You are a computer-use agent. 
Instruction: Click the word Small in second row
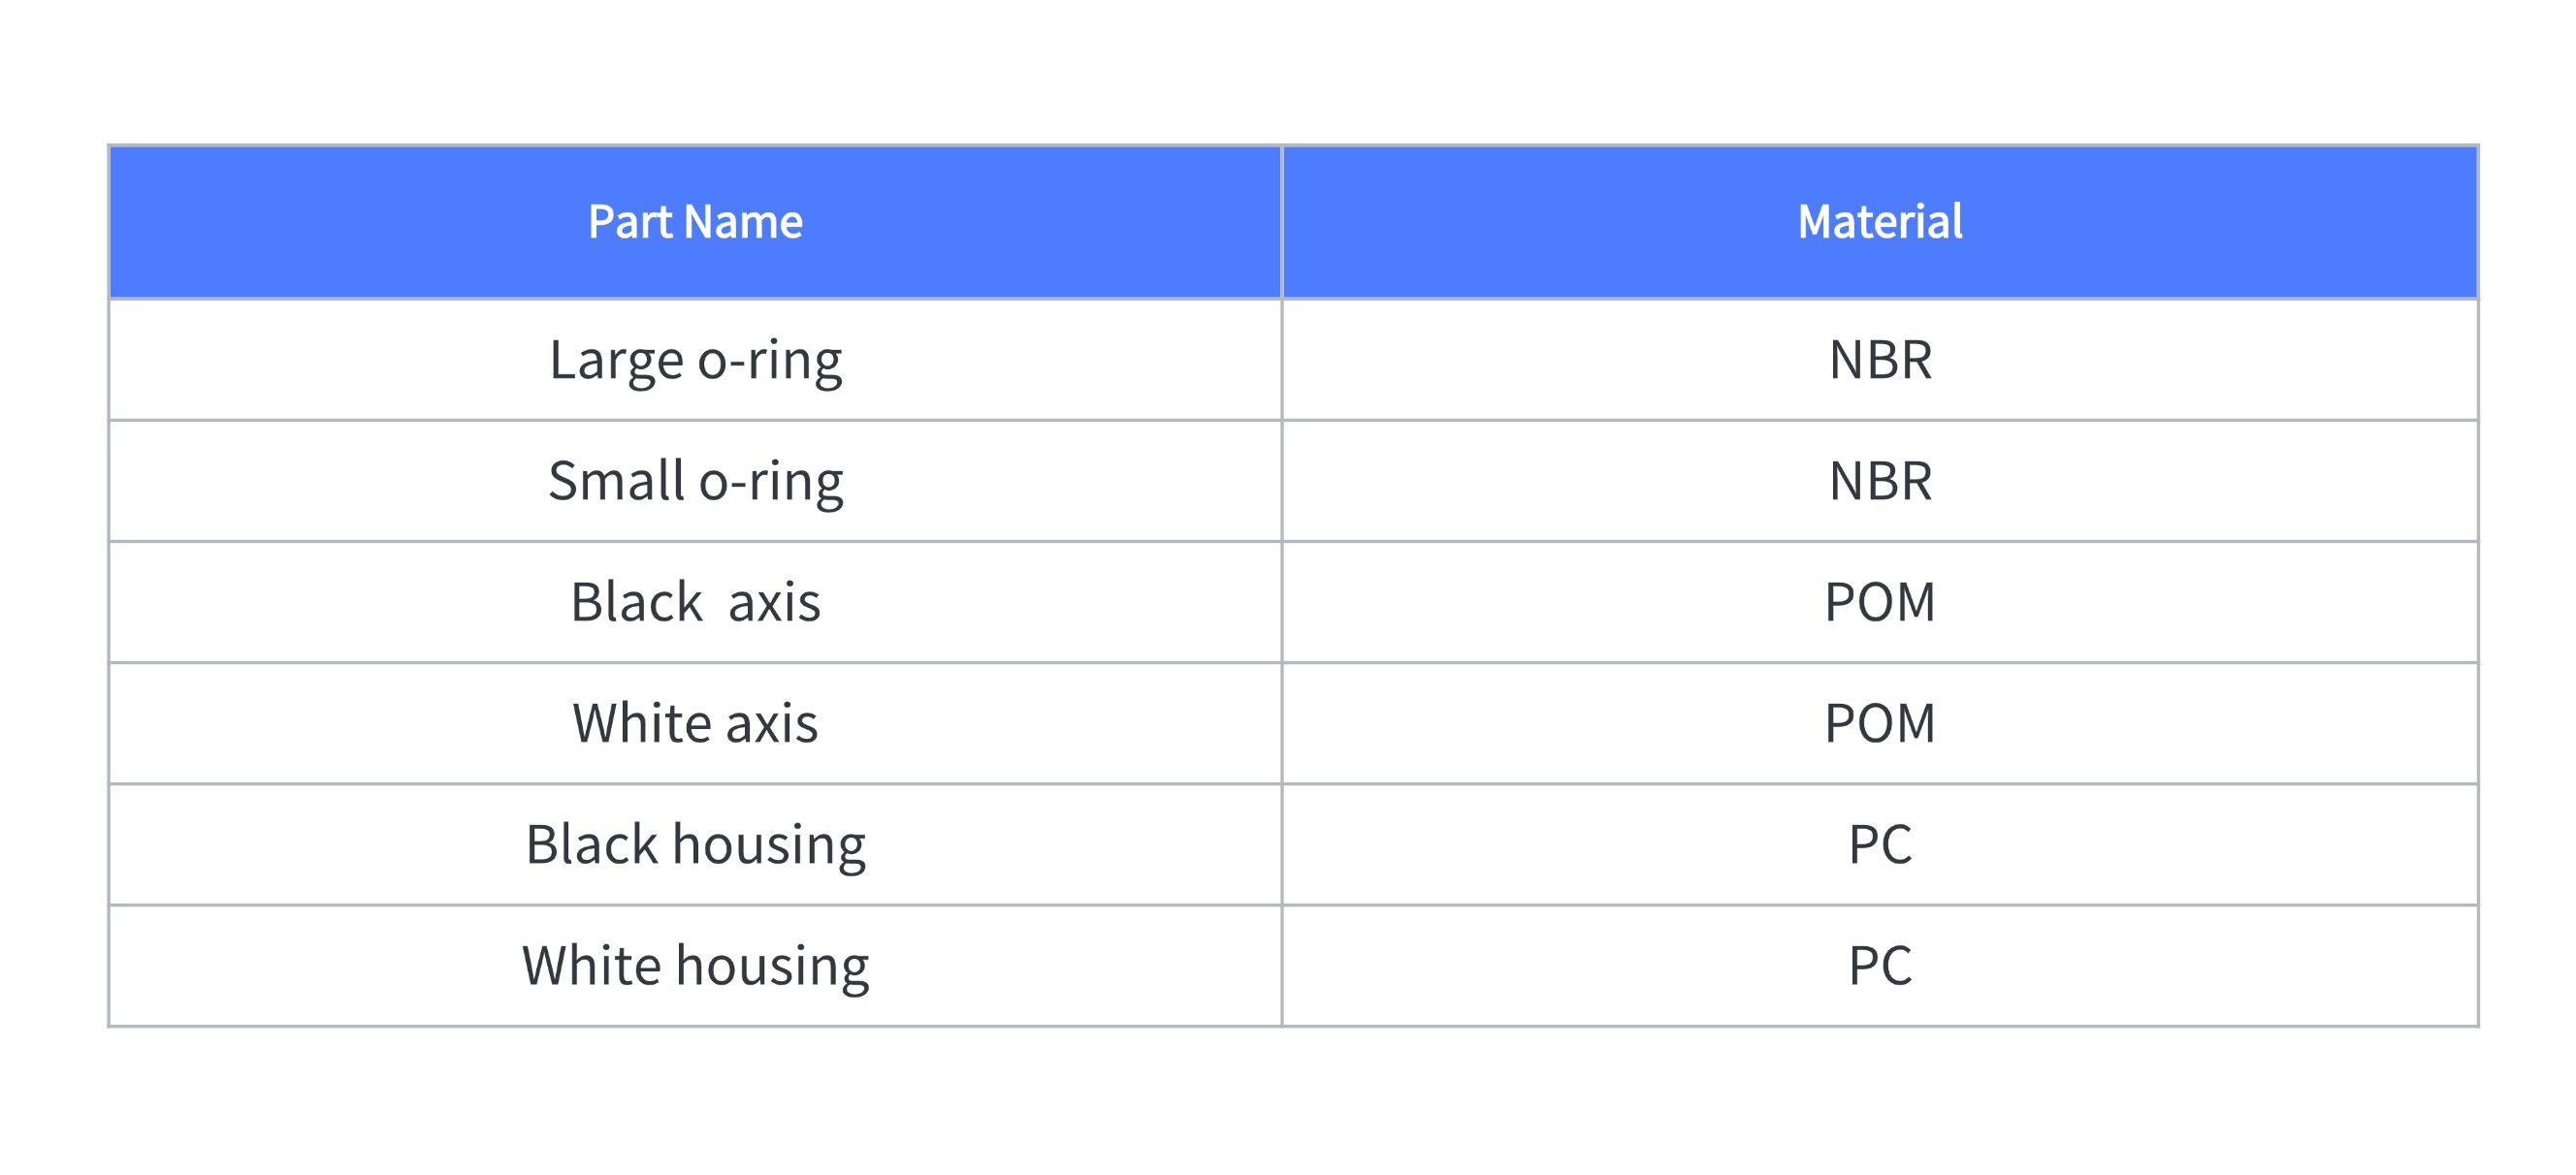pyautogui.click(x=616, y=481)
